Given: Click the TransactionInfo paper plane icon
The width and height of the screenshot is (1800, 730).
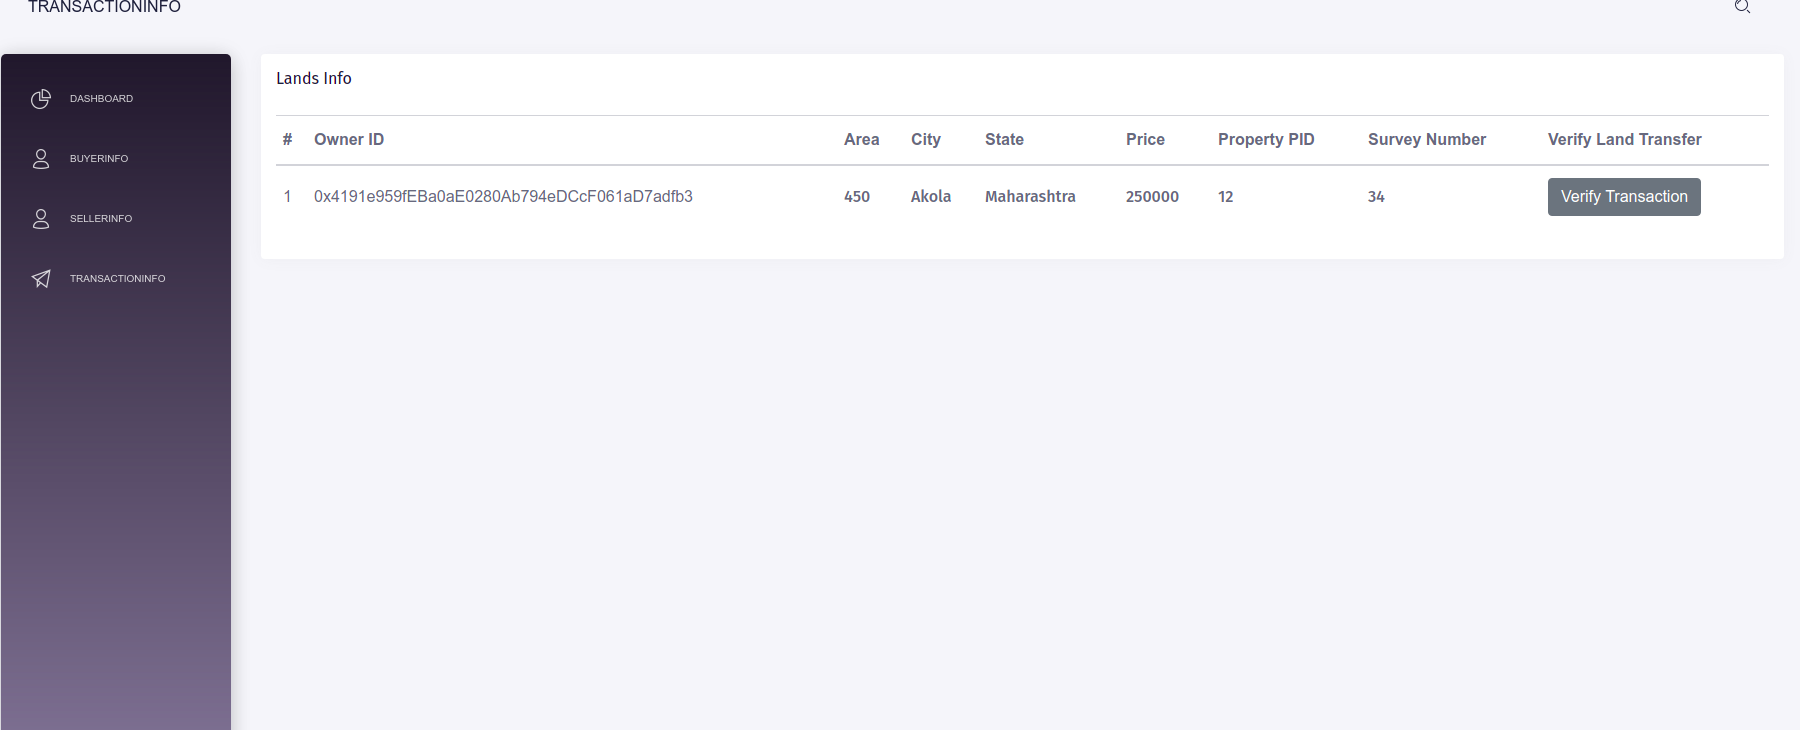Looking at the screenshot, I should (41, 279).
